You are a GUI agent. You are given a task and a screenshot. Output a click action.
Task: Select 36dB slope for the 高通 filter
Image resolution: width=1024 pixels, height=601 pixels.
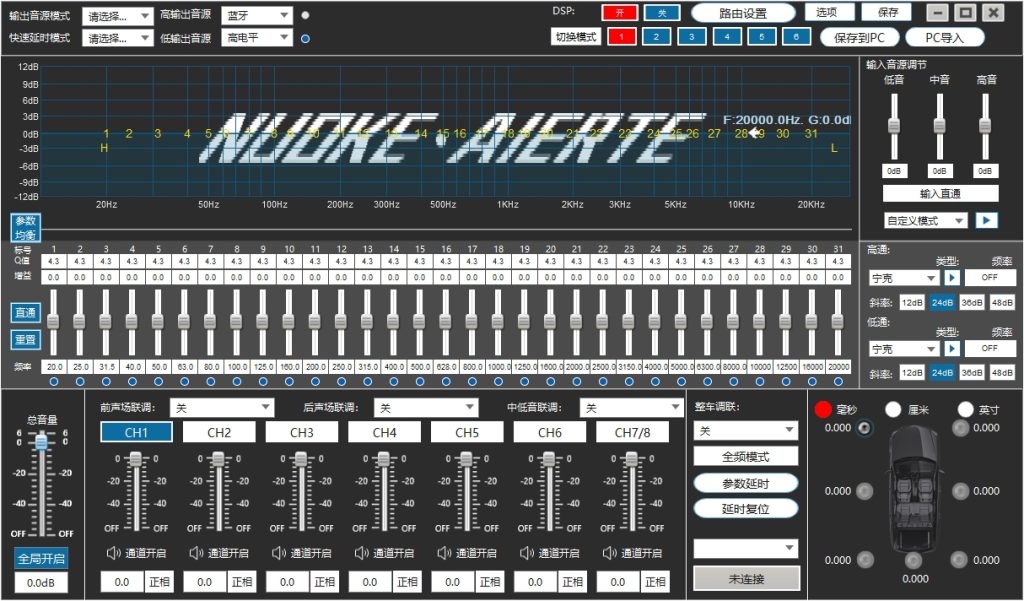pos(972,302)
